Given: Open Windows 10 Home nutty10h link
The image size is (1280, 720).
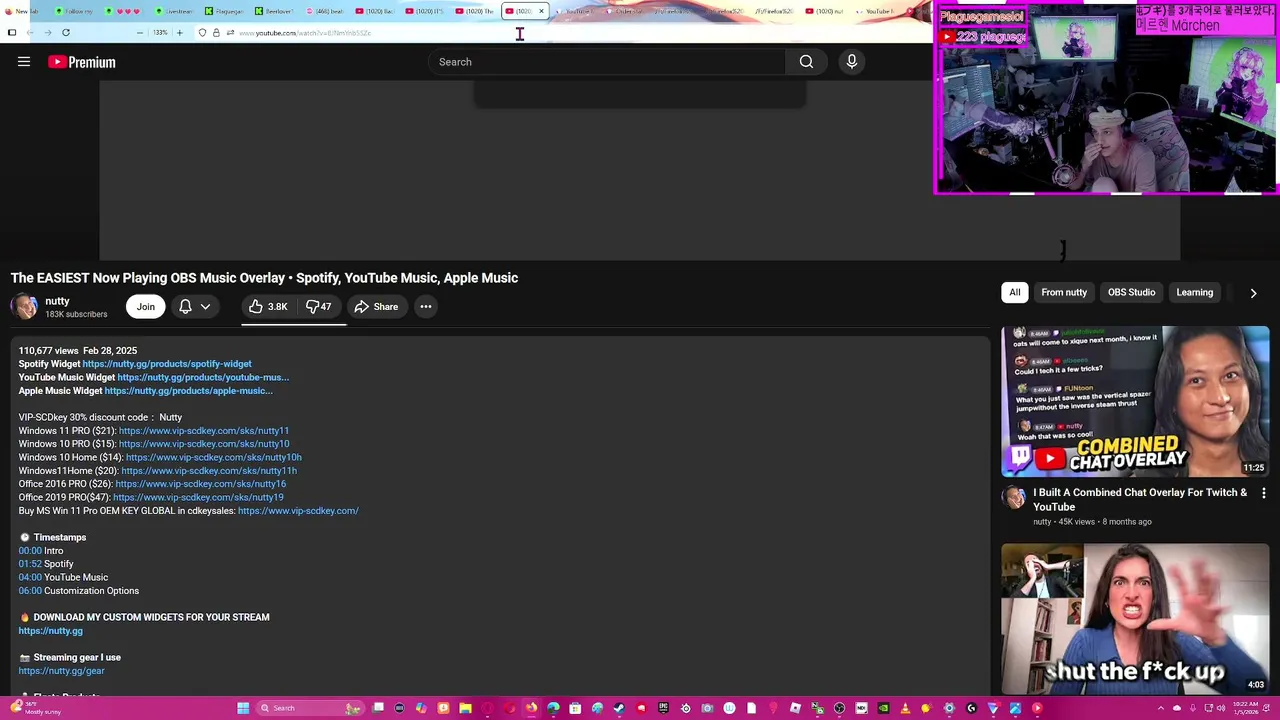Looking at the screenshot, I should pyautogui.click(x=214, y=458).
